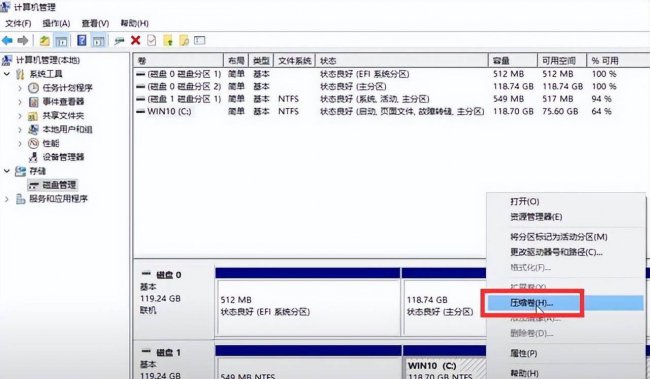The width and height of the screenshot is (650, 379).
Task: Select 任务计划程序 in the tree
Action: [x=67, y=88]
